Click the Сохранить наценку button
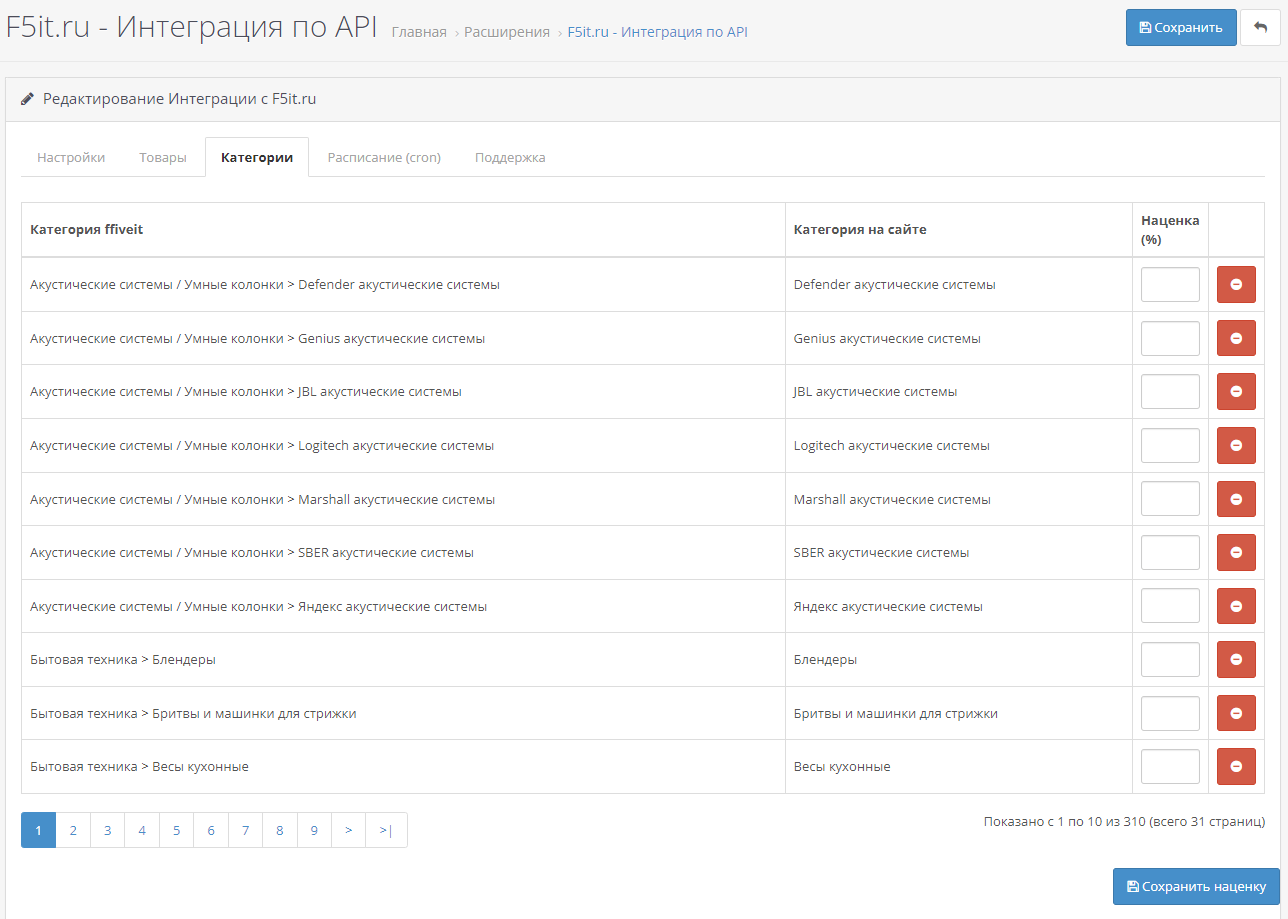The width and height of the screenshot is (1288, 919). pyautogui.click(x=1196, y=886)
